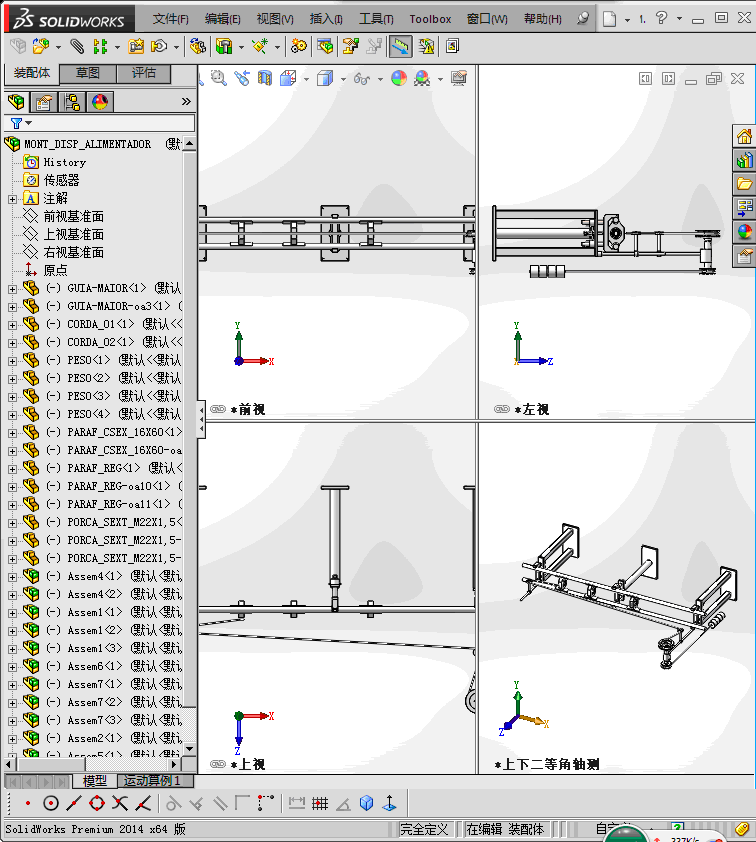Toggle the Section View tool
Screen dimensions: 756x842
coord(265,78)
